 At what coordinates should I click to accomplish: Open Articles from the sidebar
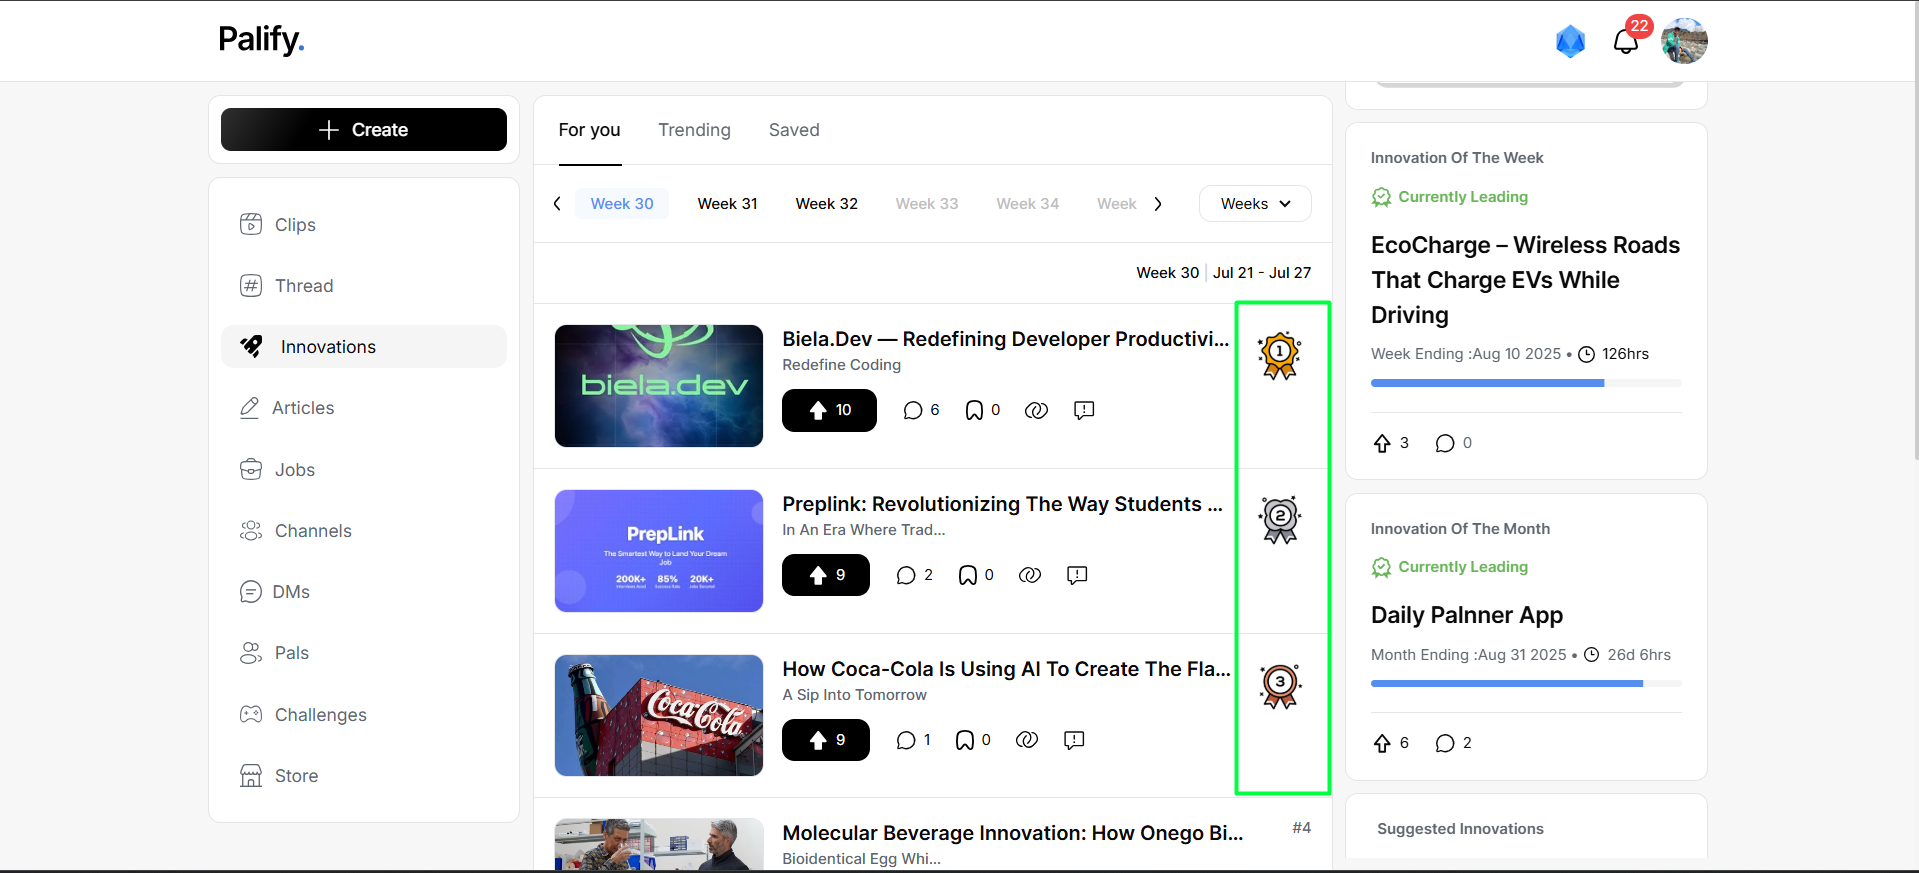(364, 408)
